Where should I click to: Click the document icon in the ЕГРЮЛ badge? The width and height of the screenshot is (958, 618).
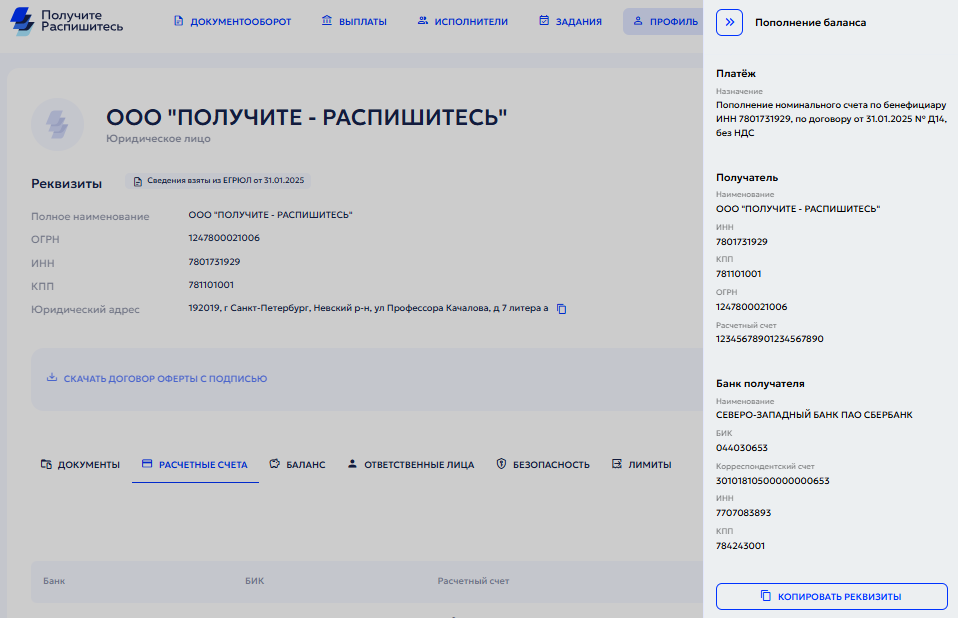(137, 181)
